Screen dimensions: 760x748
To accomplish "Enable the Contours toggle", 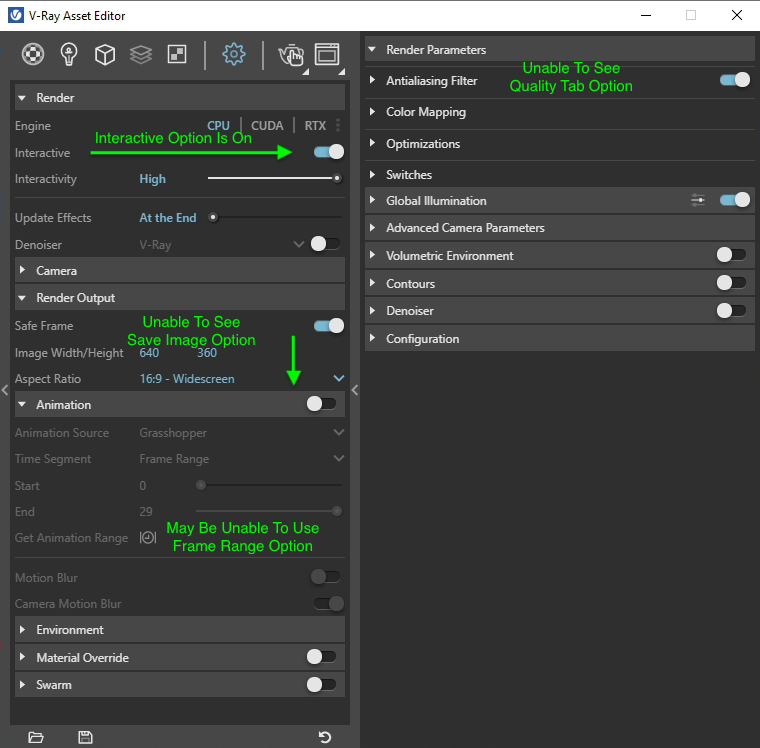I will tap(731, 283).
